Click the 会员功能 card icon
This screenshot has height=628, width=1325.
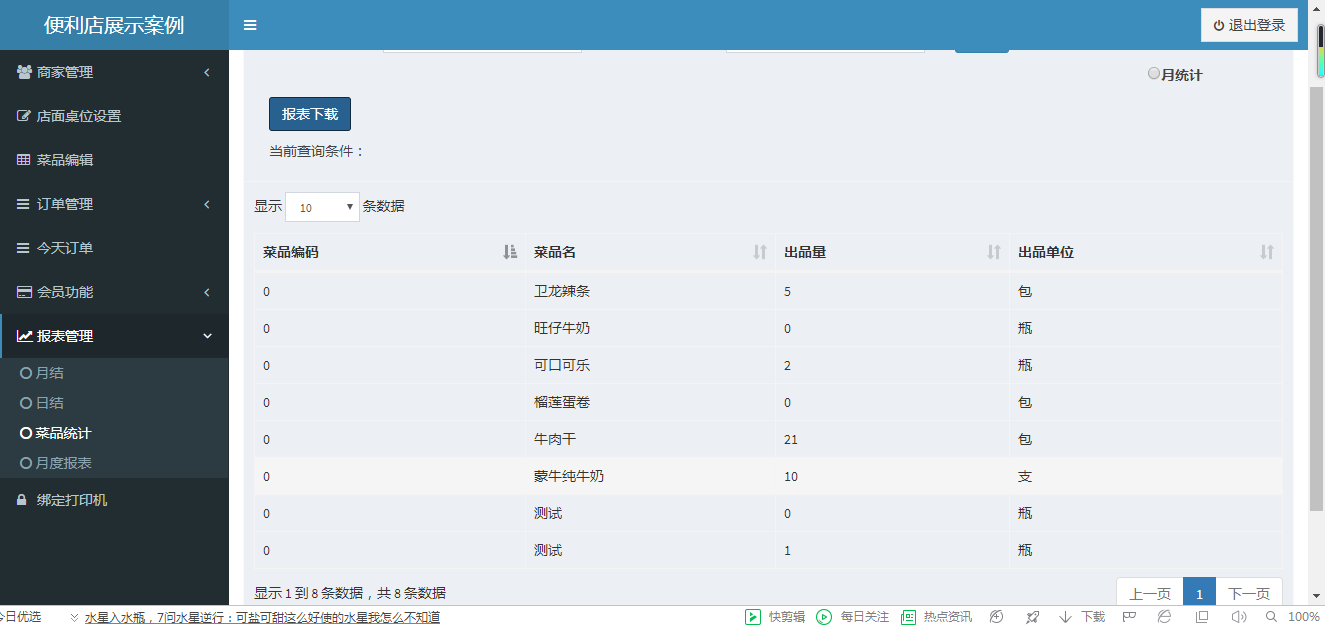click(24, 292)
